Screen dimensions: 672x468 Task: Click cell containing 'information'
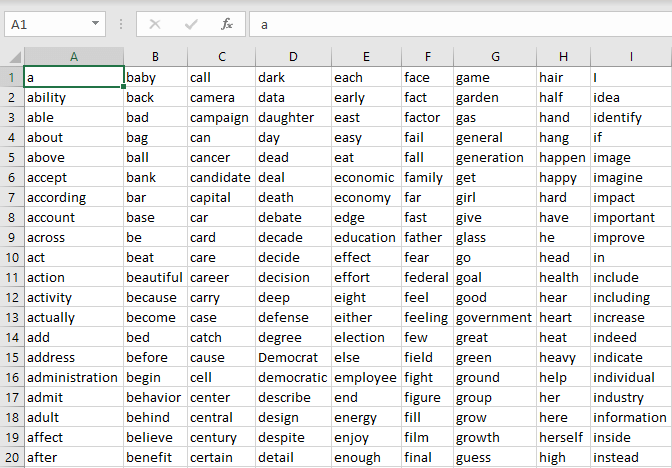click(631, 417)
